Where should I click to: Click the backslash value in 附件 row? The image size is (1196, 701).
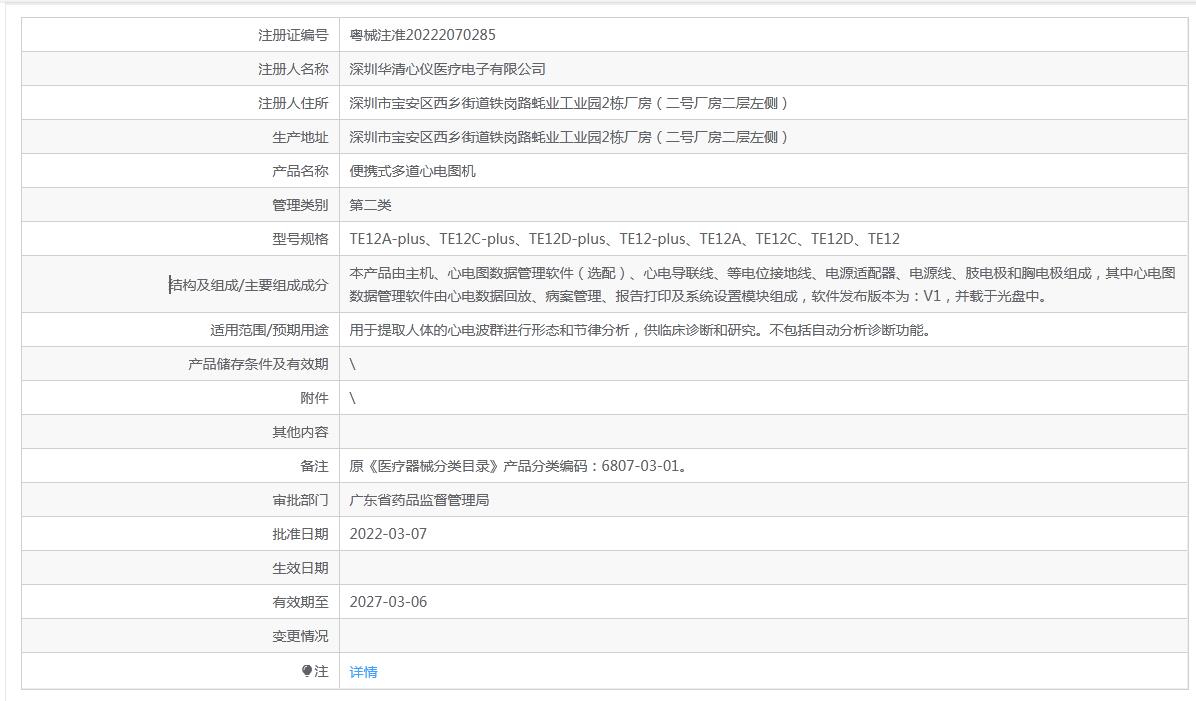click(x=352, y=398)
